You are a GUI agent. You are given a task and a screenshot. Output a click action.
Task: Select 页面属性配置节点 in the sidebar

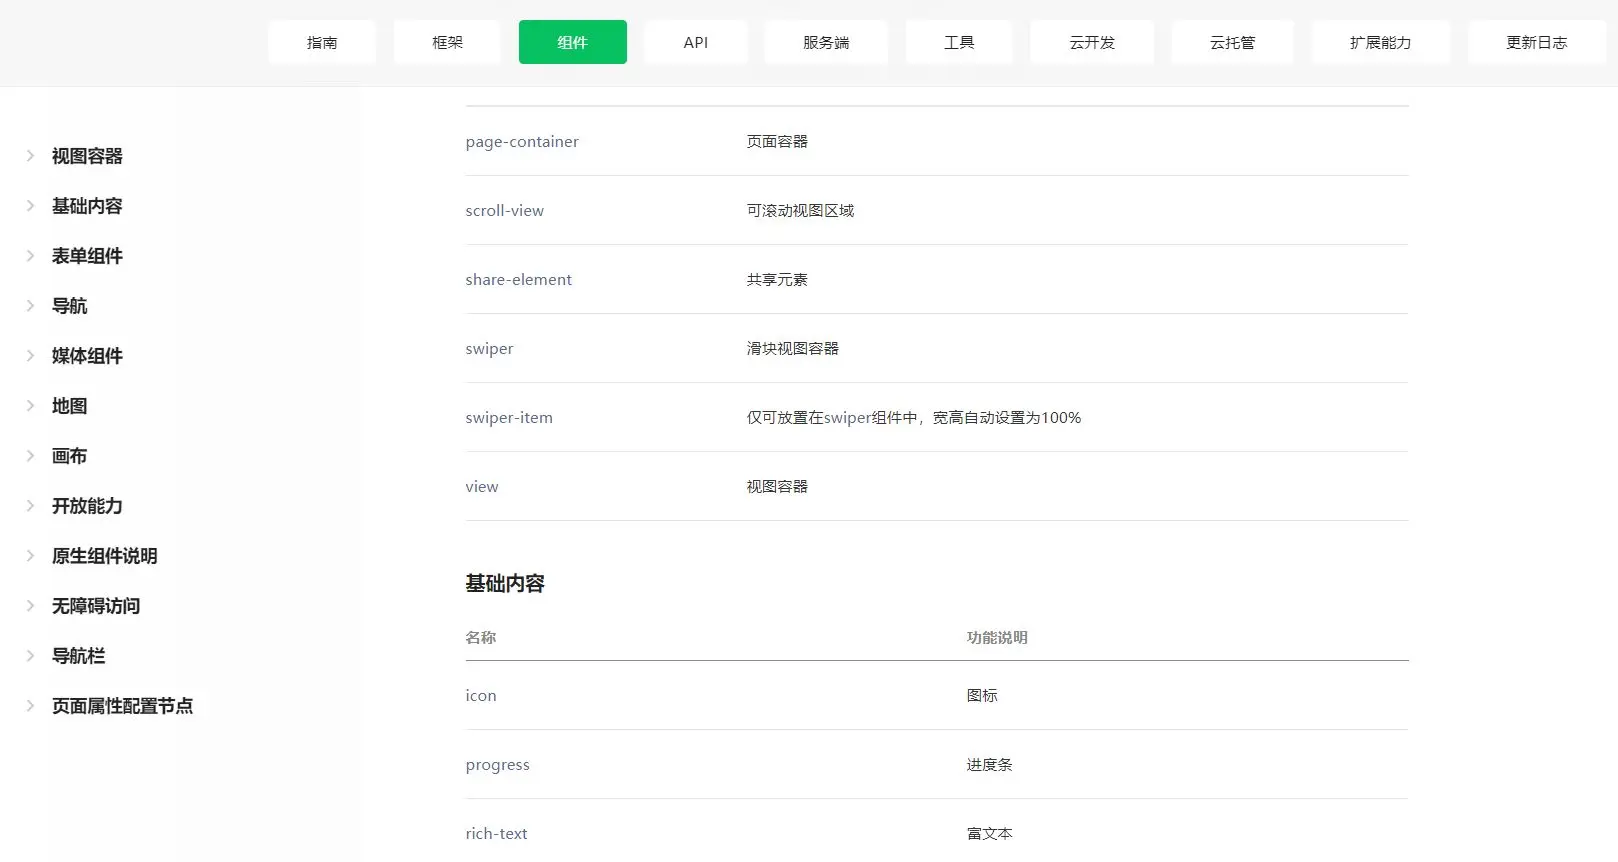[122, 706]
